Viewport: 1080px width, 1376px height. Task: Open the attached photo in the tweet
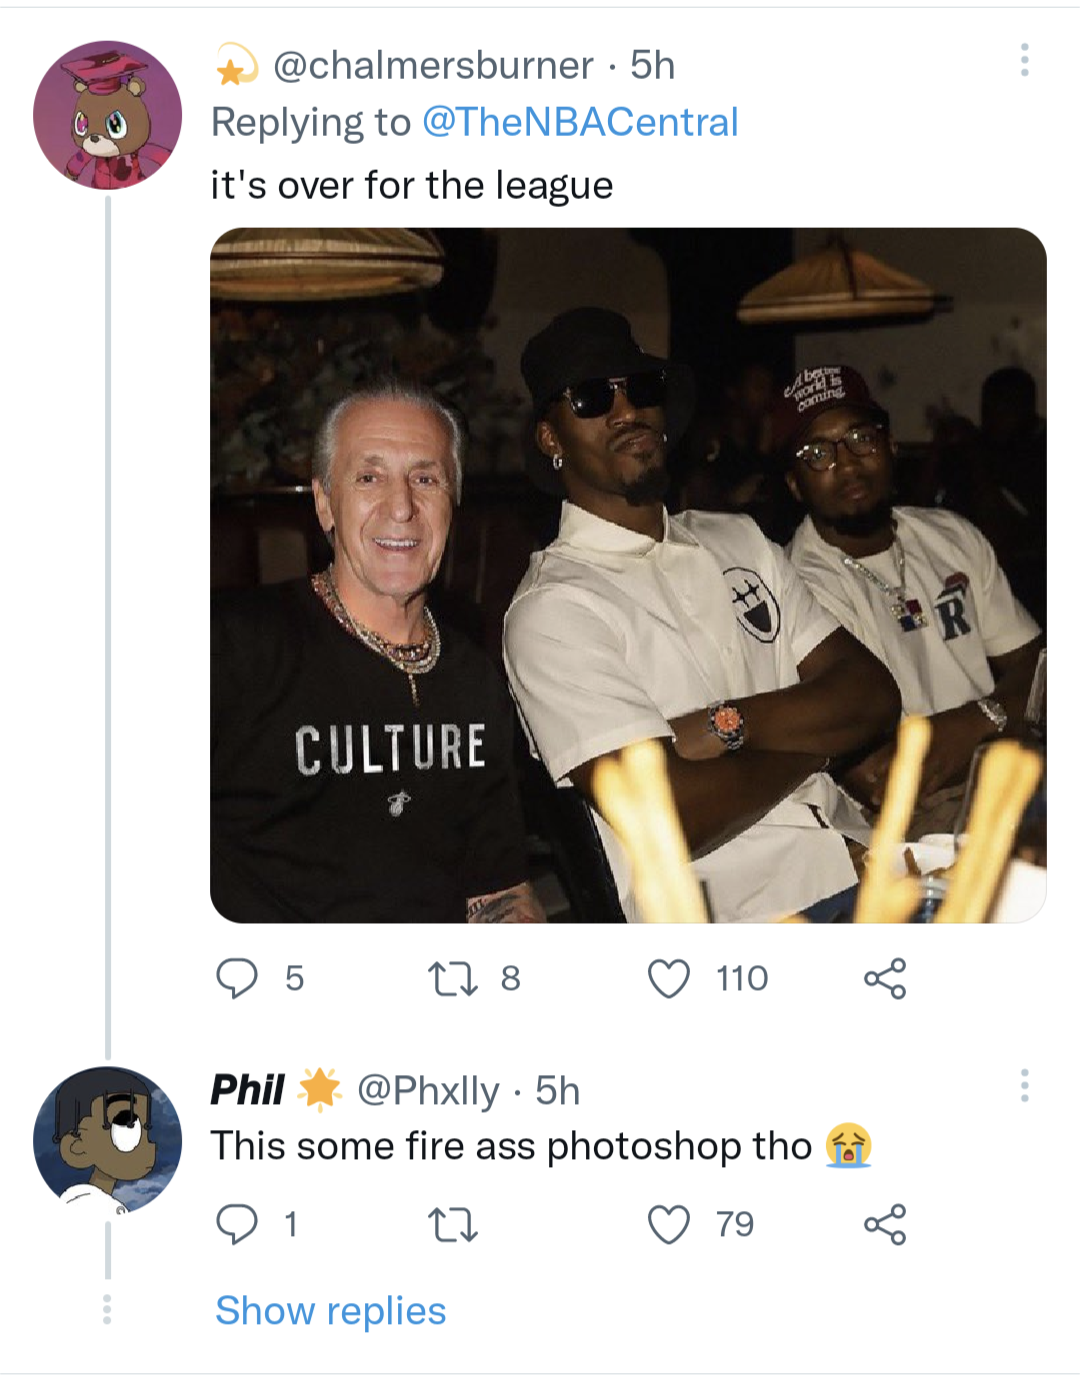pyautogui.click(x=628, y=575)
